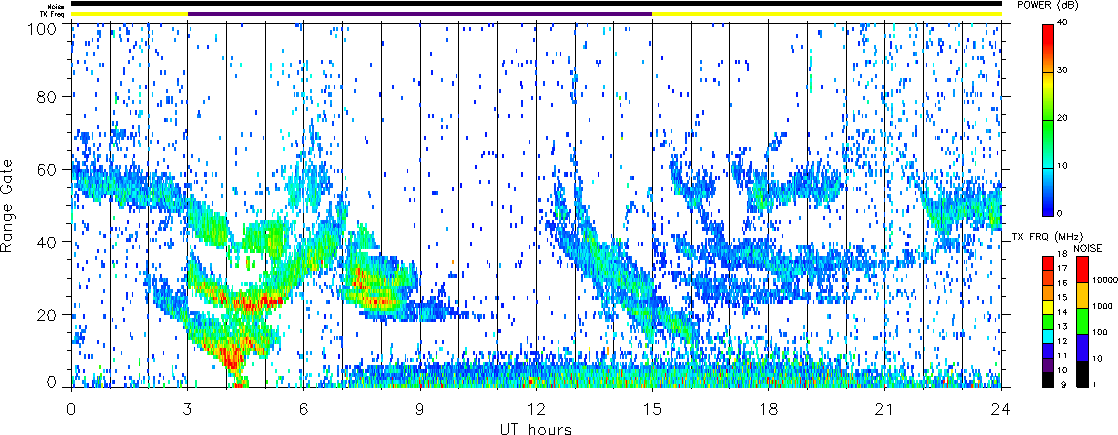
Task: Select the POWER (dB) rainbow color scale bar
Action: point(1048,119)
